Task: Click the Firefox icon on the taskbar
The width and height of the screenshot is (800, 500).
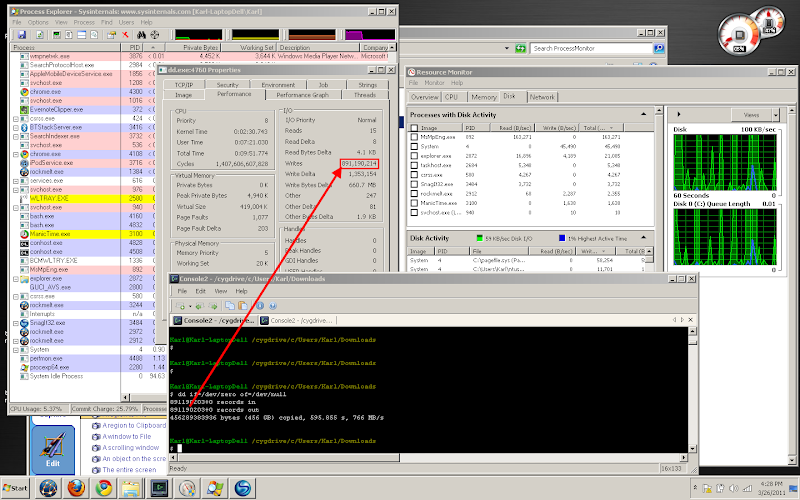Action: click(x=77, y=488)
